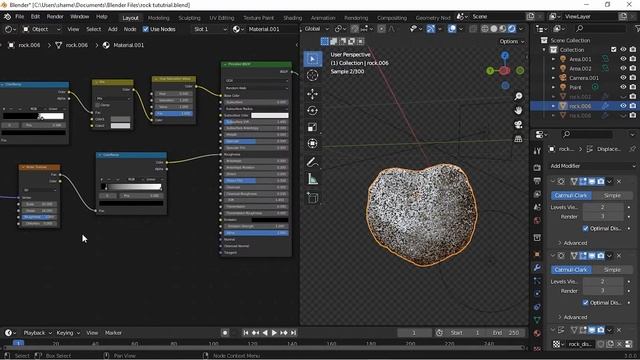640x360 pixels.
Task: Open the Playback dropdown in timeline
Action: pos(37,333)
